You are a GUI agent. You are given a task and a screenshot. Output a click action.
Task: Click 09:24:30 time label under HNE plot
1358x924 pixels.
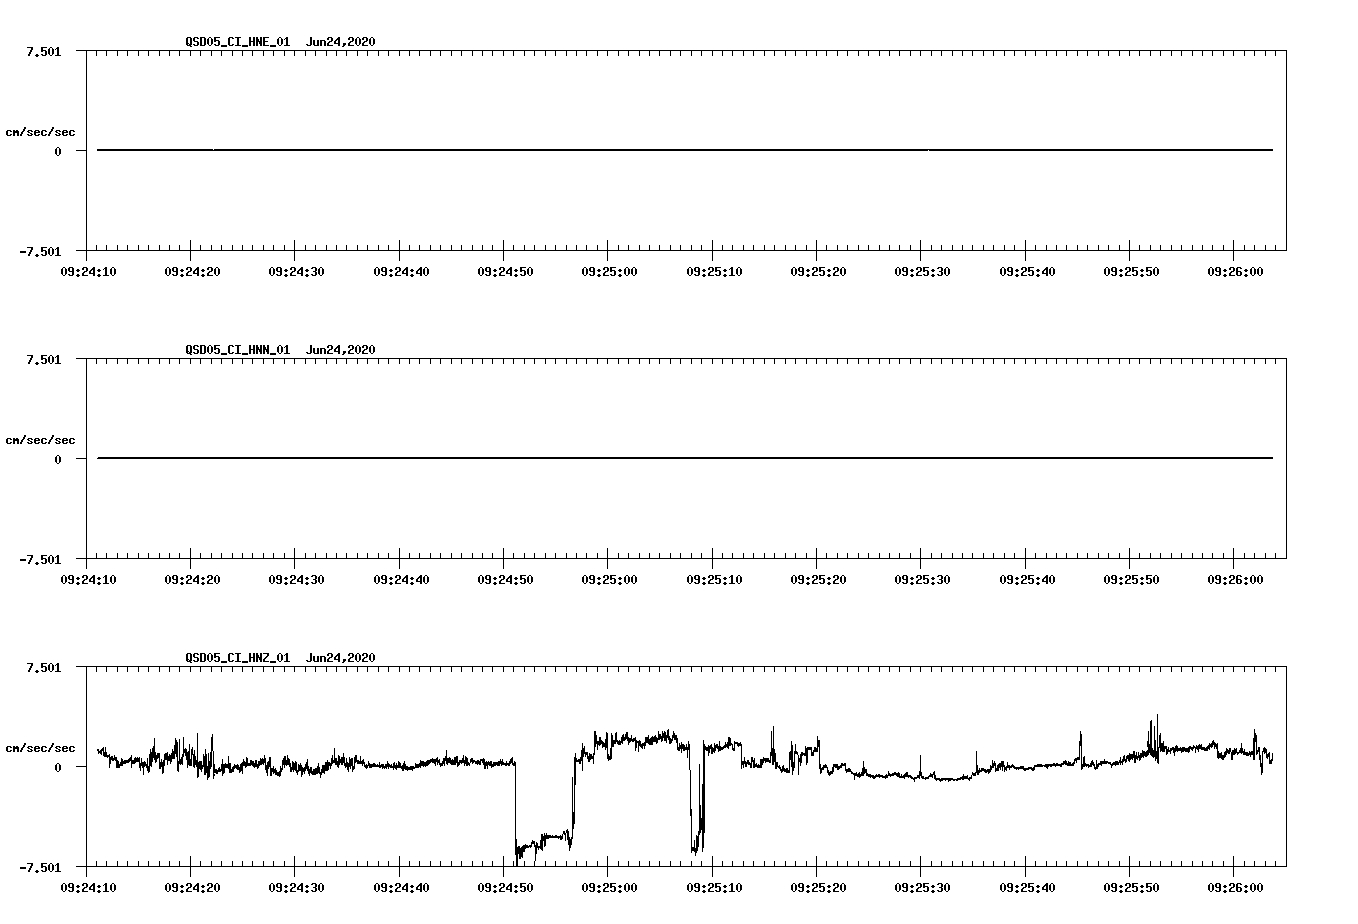(296, 271)
